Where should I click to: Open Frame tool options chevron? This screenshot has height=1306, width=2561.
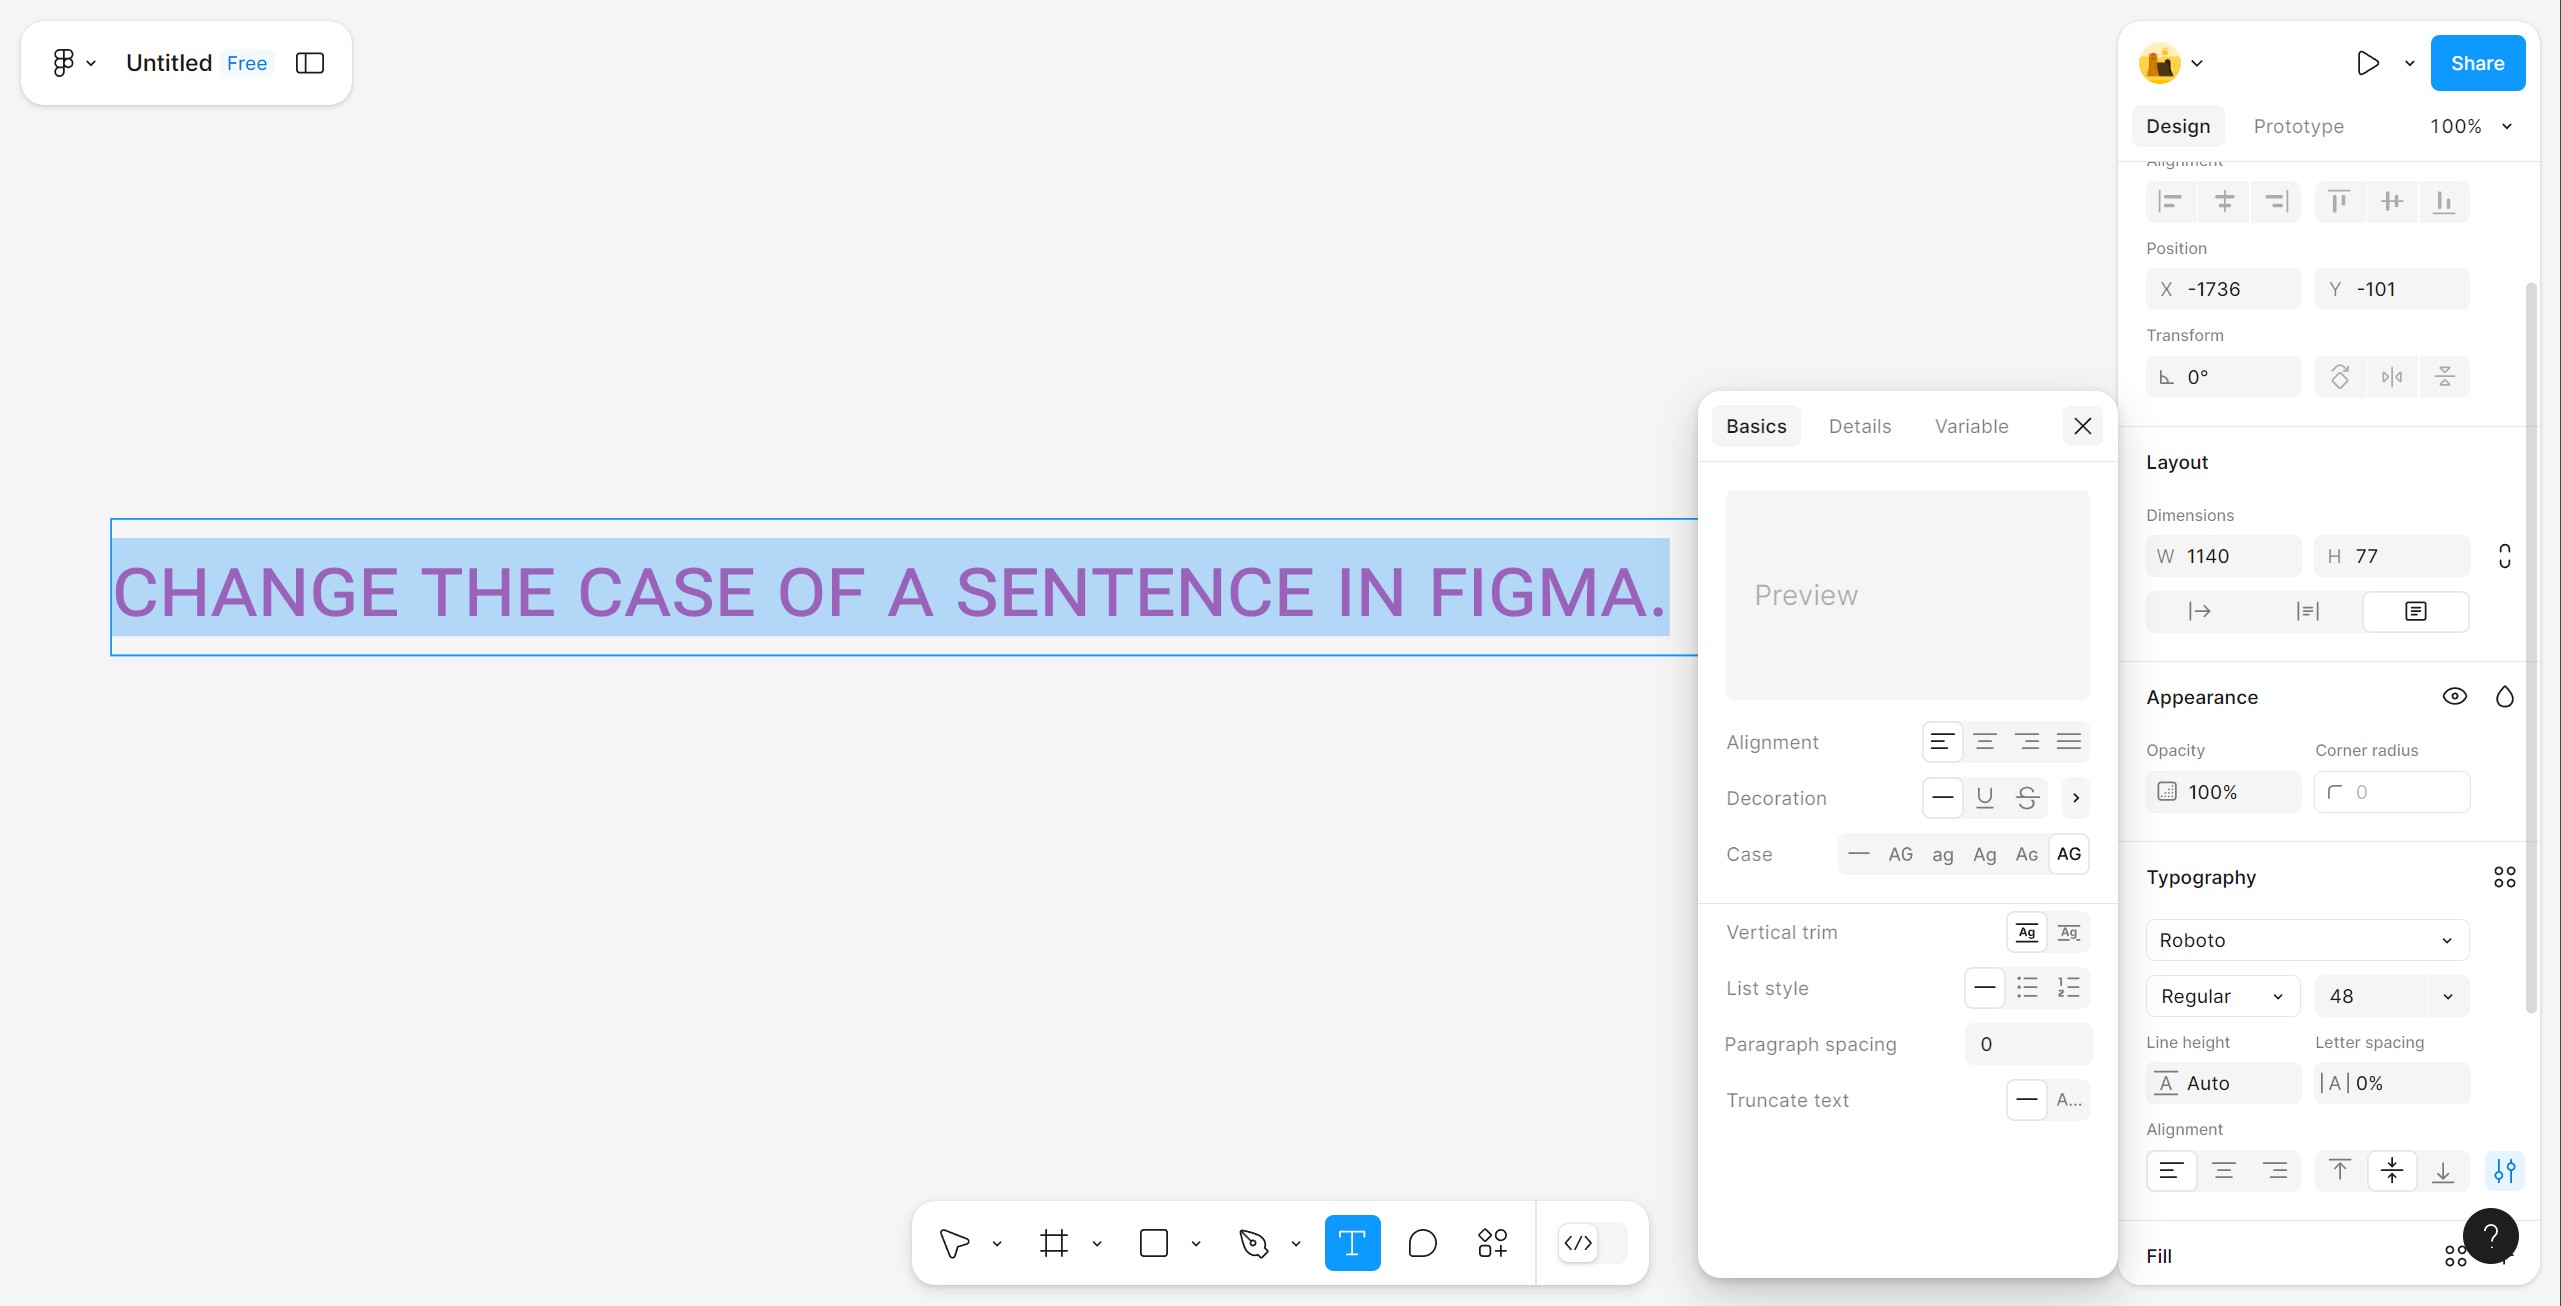pyautogui.click(x=1097, y=1243)
